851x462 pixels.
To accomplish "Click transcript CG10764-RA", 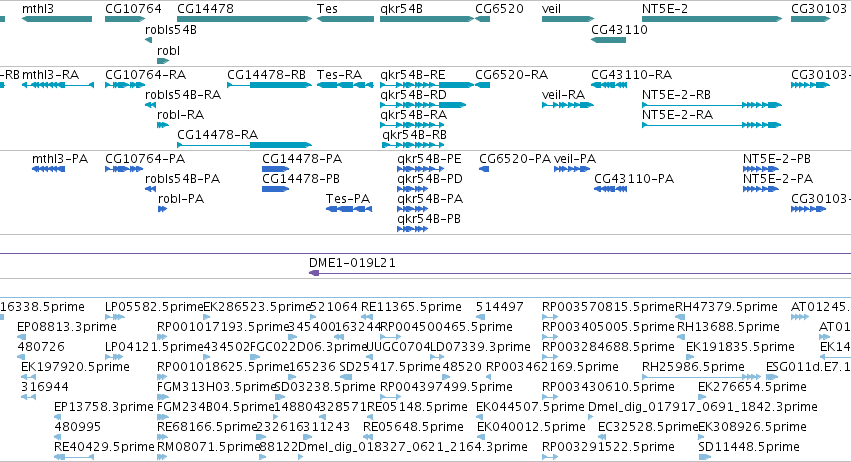I will (125, 85).
